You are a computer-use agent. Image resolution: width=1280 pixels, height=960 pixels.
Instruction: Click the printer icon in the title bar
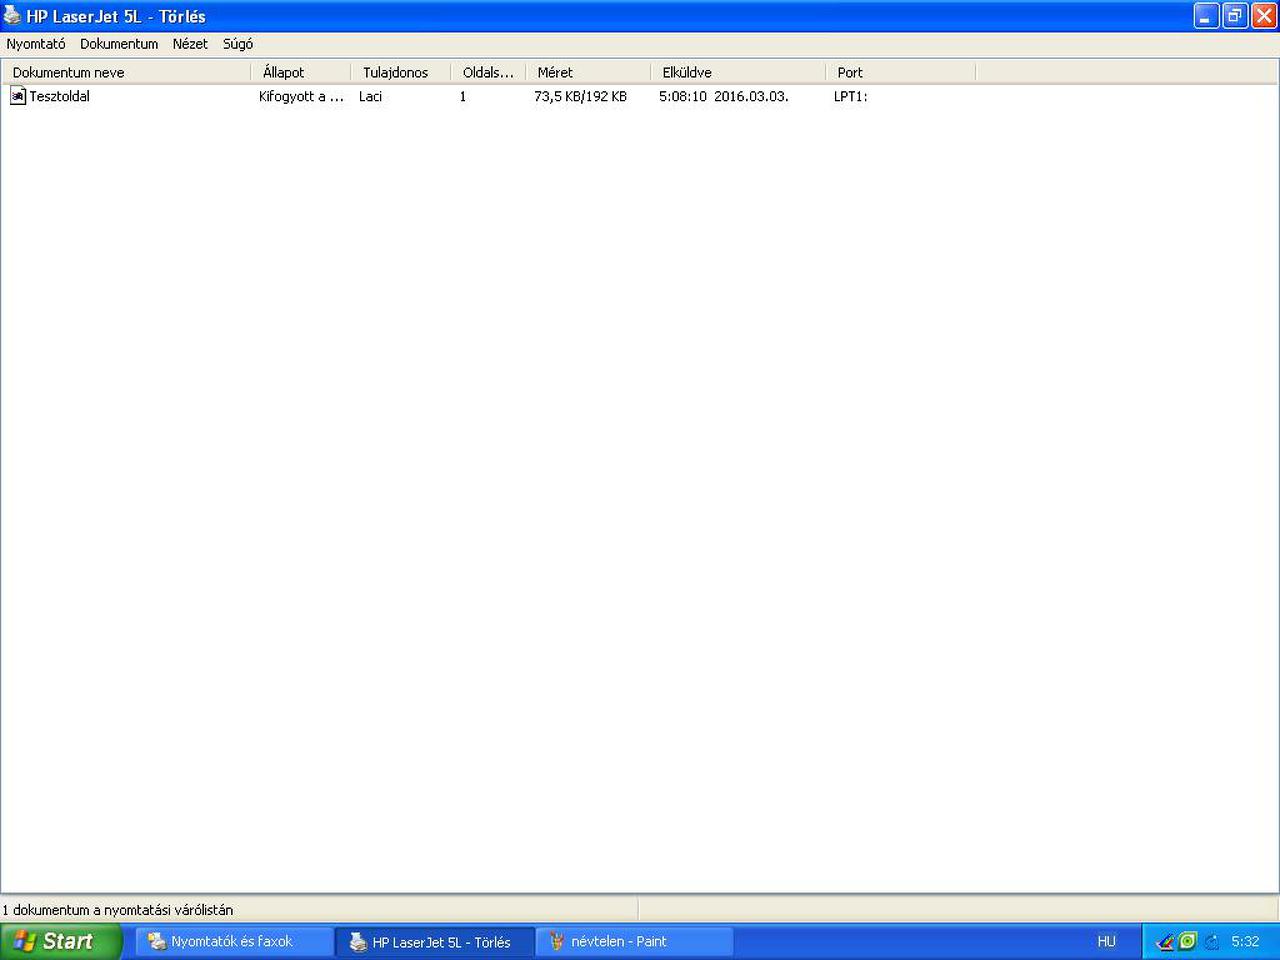(x=12, y=16)
